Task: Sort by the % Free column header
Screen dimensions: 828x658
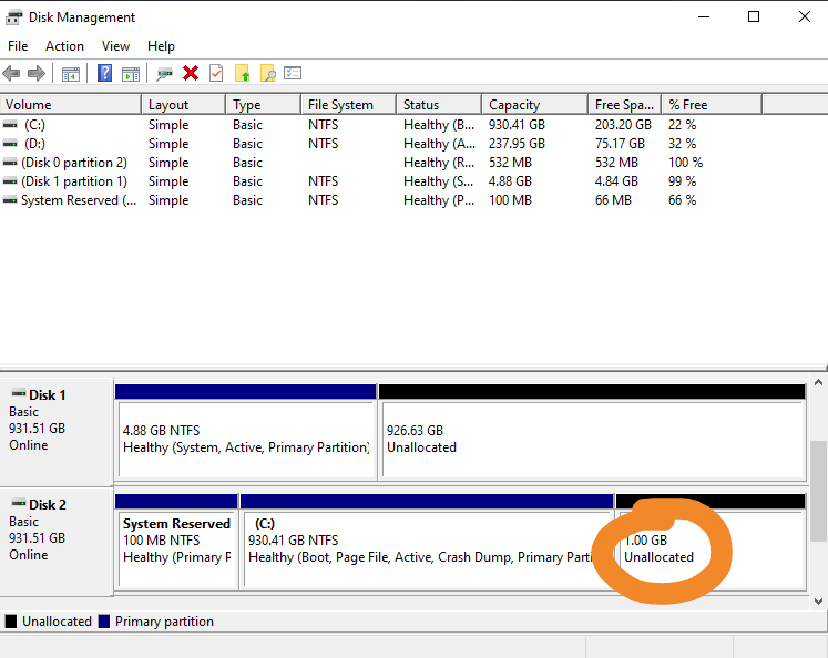Action: (712, 105)
